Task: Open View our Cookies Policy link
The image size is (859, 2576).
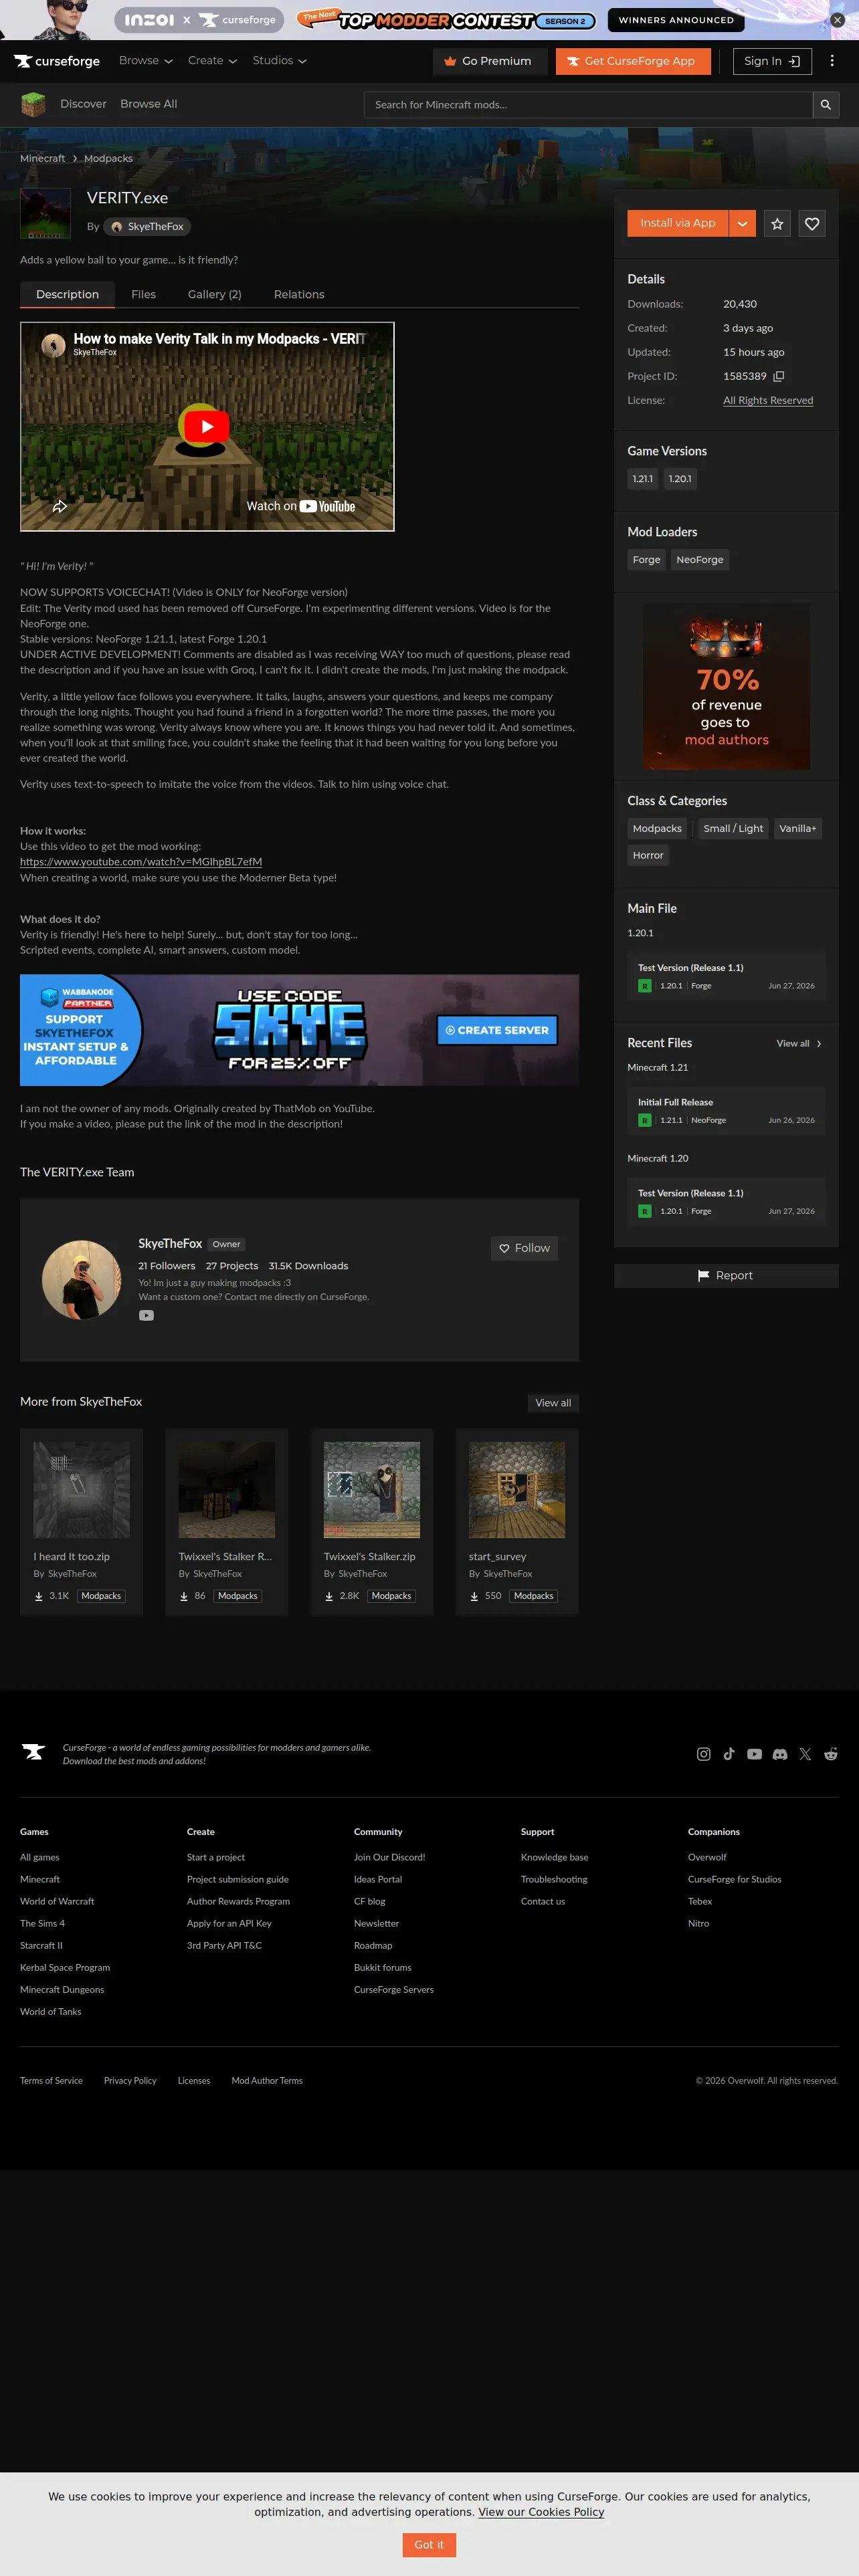Action: (541, 2512)
